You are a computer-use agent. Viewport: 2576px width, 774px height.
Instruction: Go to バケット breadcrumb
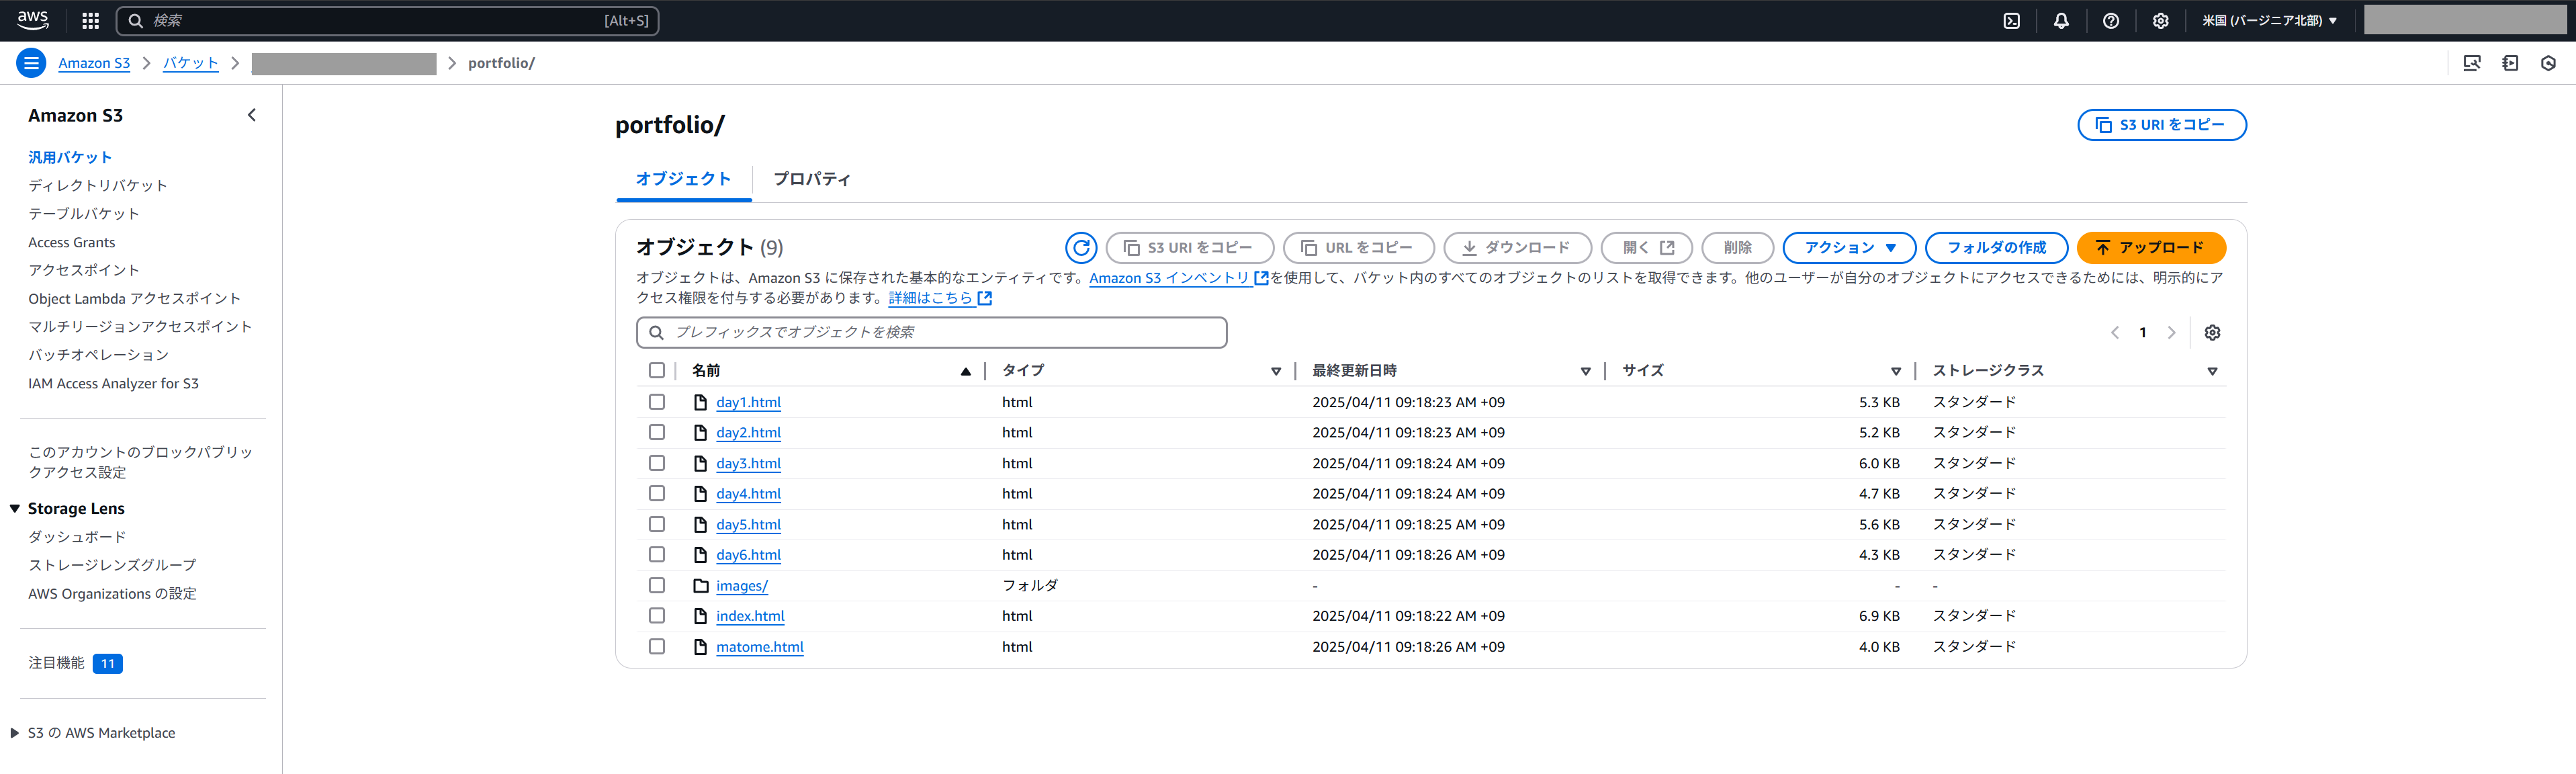(190, 63)
